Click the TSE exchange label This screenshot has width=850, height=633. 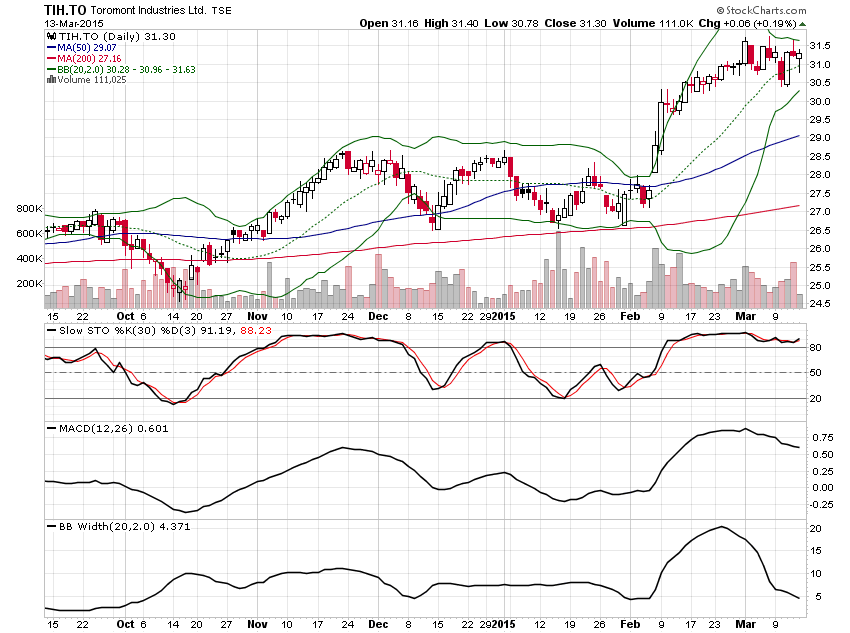click(221, 11)
